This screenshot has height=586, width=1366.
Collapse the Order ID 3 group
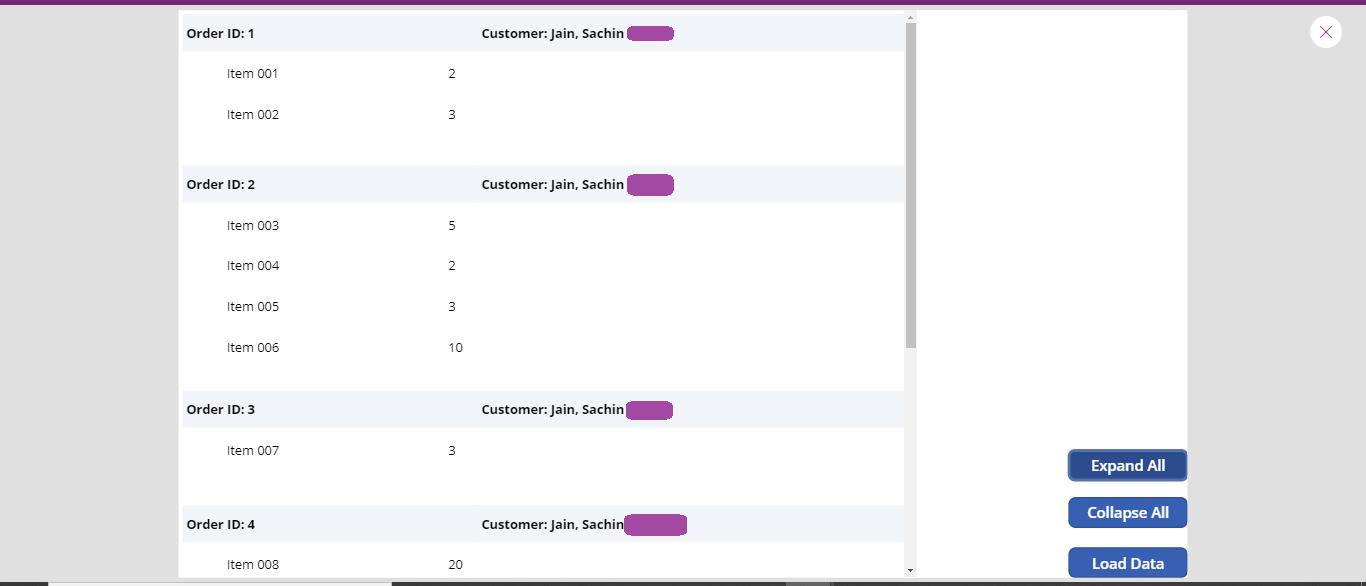[219, 409]
